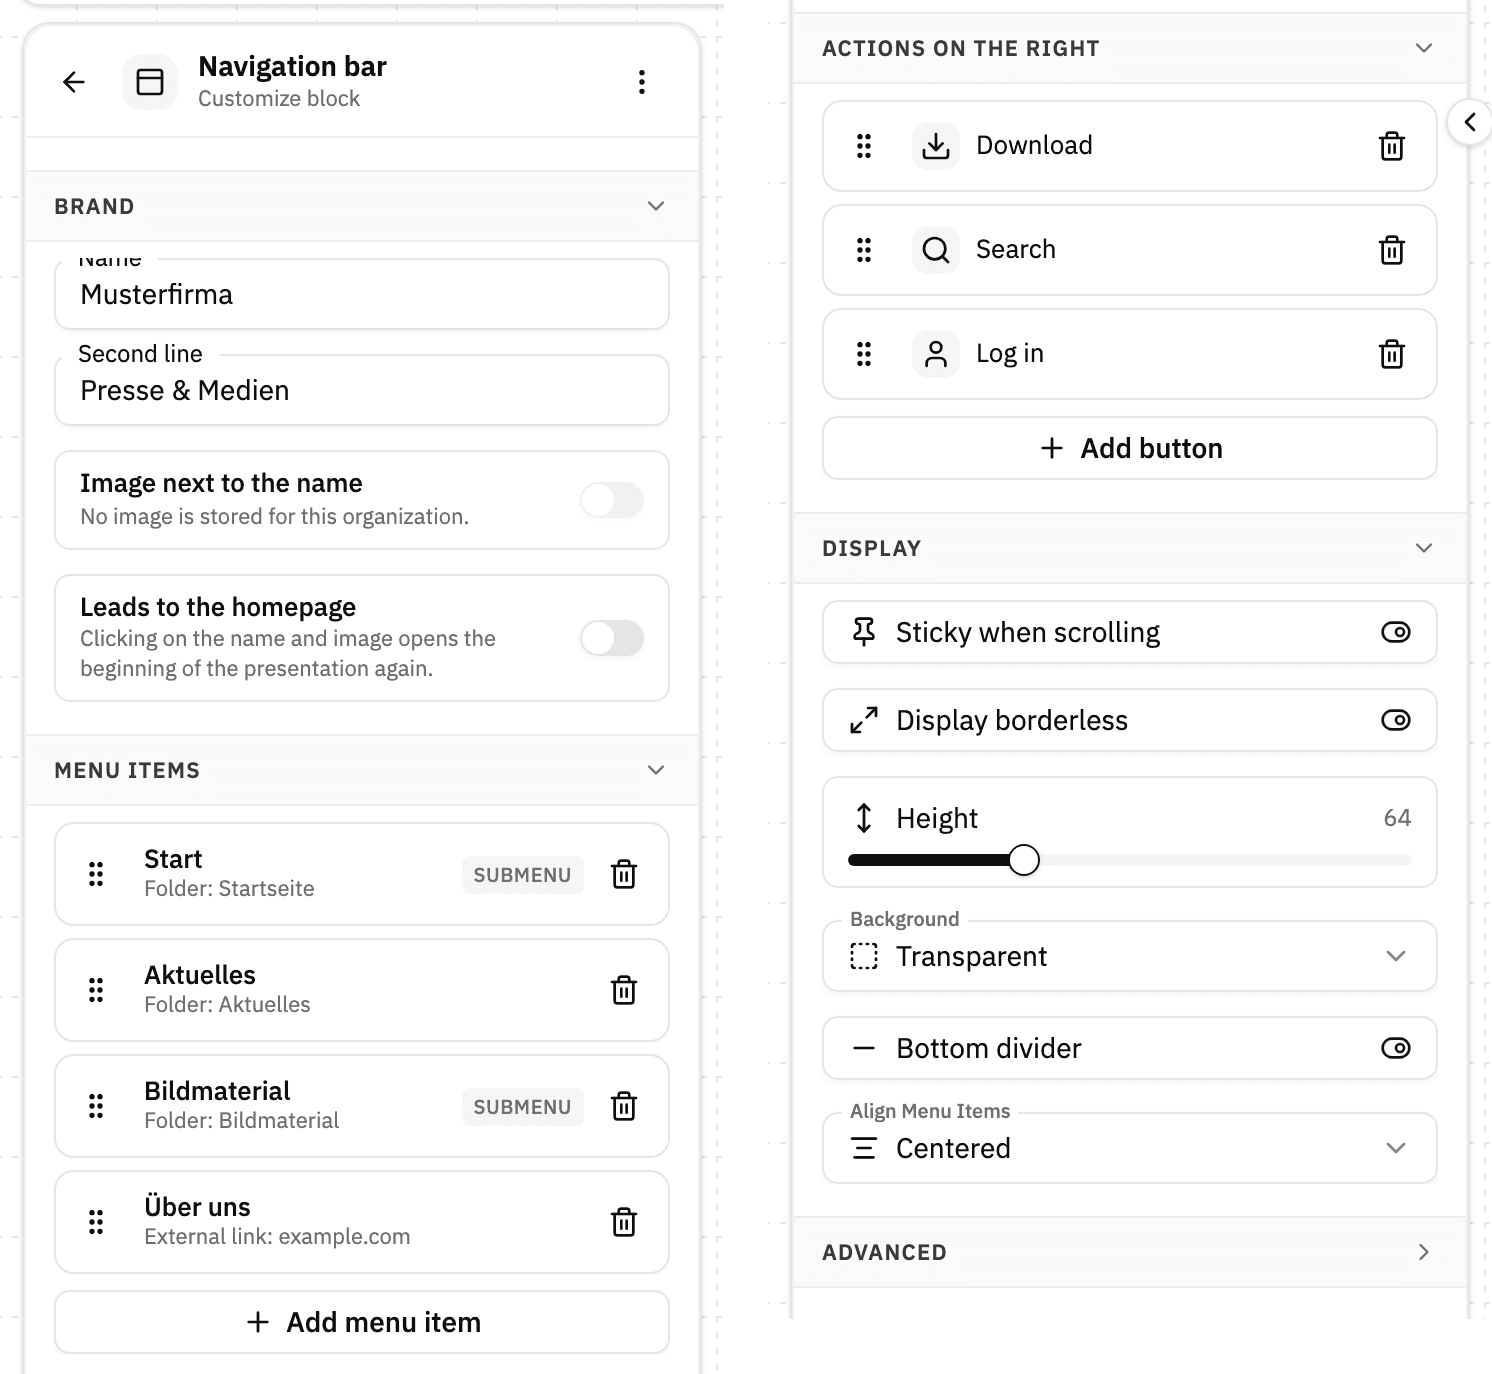This screenshot has height=1374, width=1492.
Task: Click the Add button option
Action: [1130, 448]
